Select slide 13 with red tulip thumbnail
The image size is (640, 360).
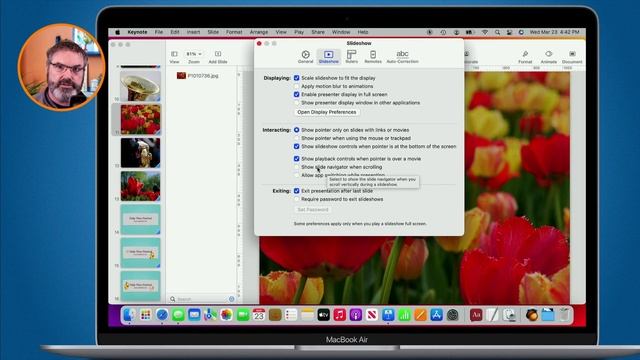[140, 186]
